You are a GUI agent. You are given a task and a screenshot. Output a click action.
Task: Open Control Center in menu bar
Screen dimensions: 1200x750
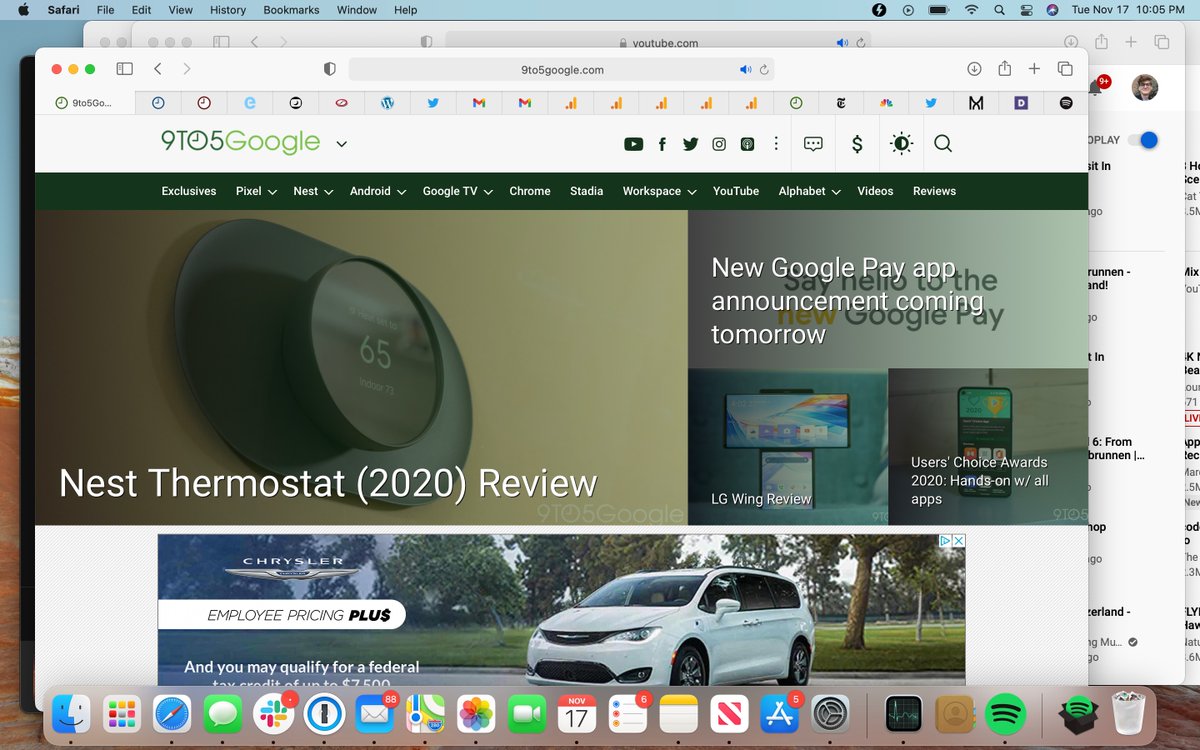point(1025,10)
